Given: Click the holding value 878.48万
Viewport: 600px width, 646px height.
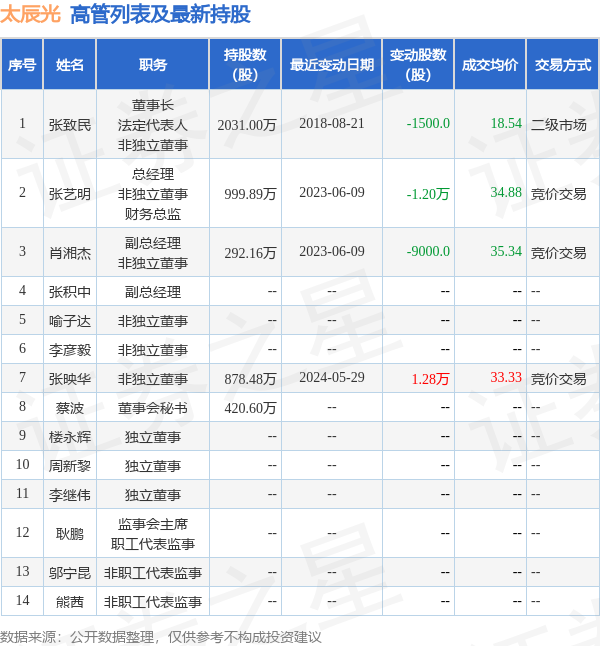Looking at the screenshot, I should pos(250,379).
